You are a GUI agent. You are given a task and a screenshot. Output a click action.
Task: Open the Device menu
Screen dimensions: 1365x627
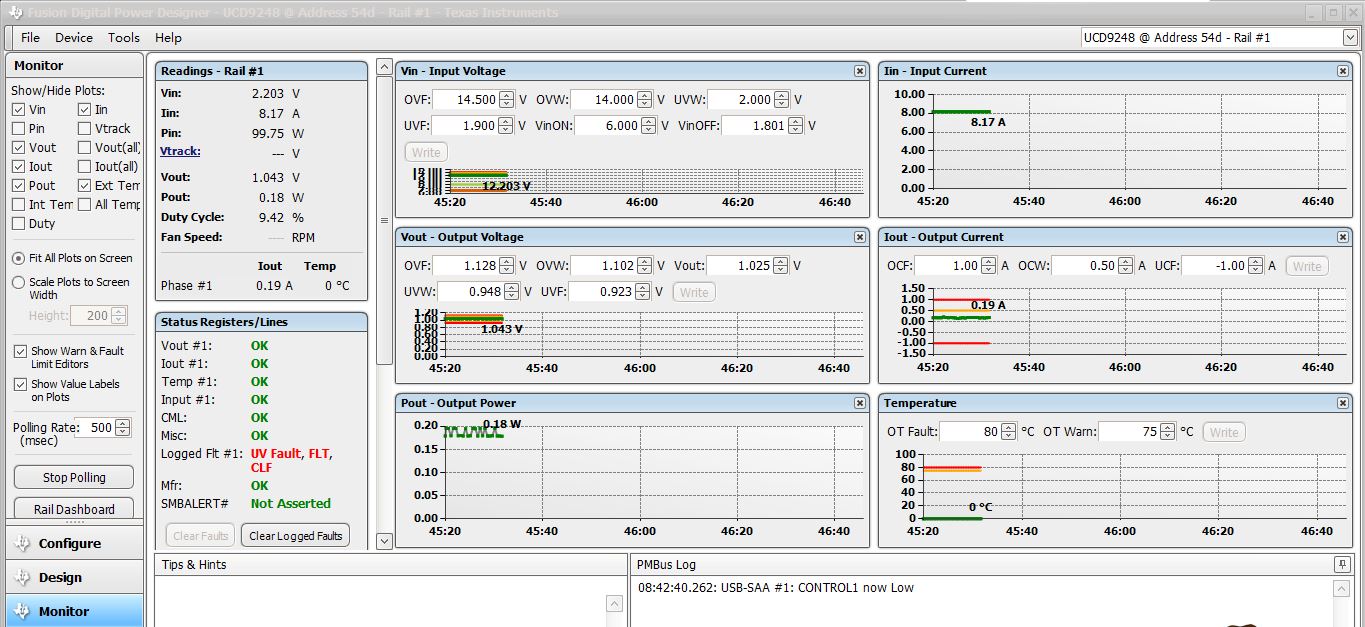click(x=74, y=38)
